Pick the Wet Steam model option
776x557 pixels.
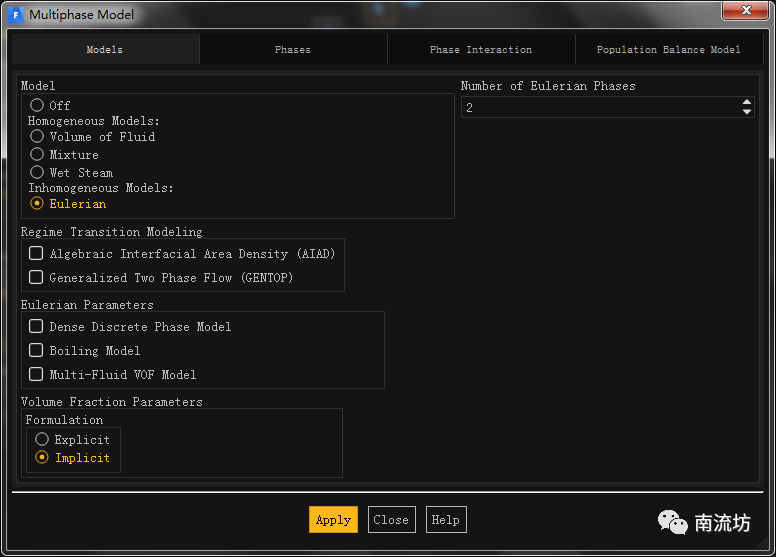pyautogui.click(x=37, y=172)
